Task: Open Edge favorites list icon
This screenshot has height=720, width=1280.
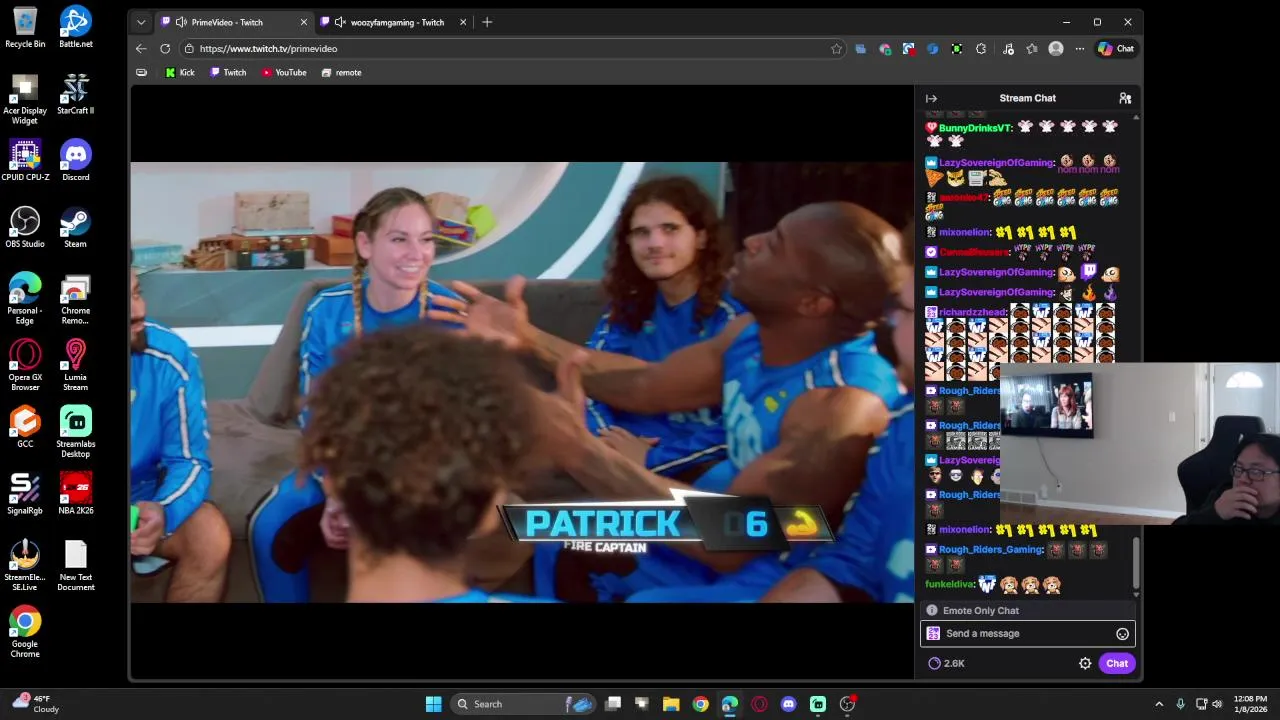Action: click(1031, 48)
